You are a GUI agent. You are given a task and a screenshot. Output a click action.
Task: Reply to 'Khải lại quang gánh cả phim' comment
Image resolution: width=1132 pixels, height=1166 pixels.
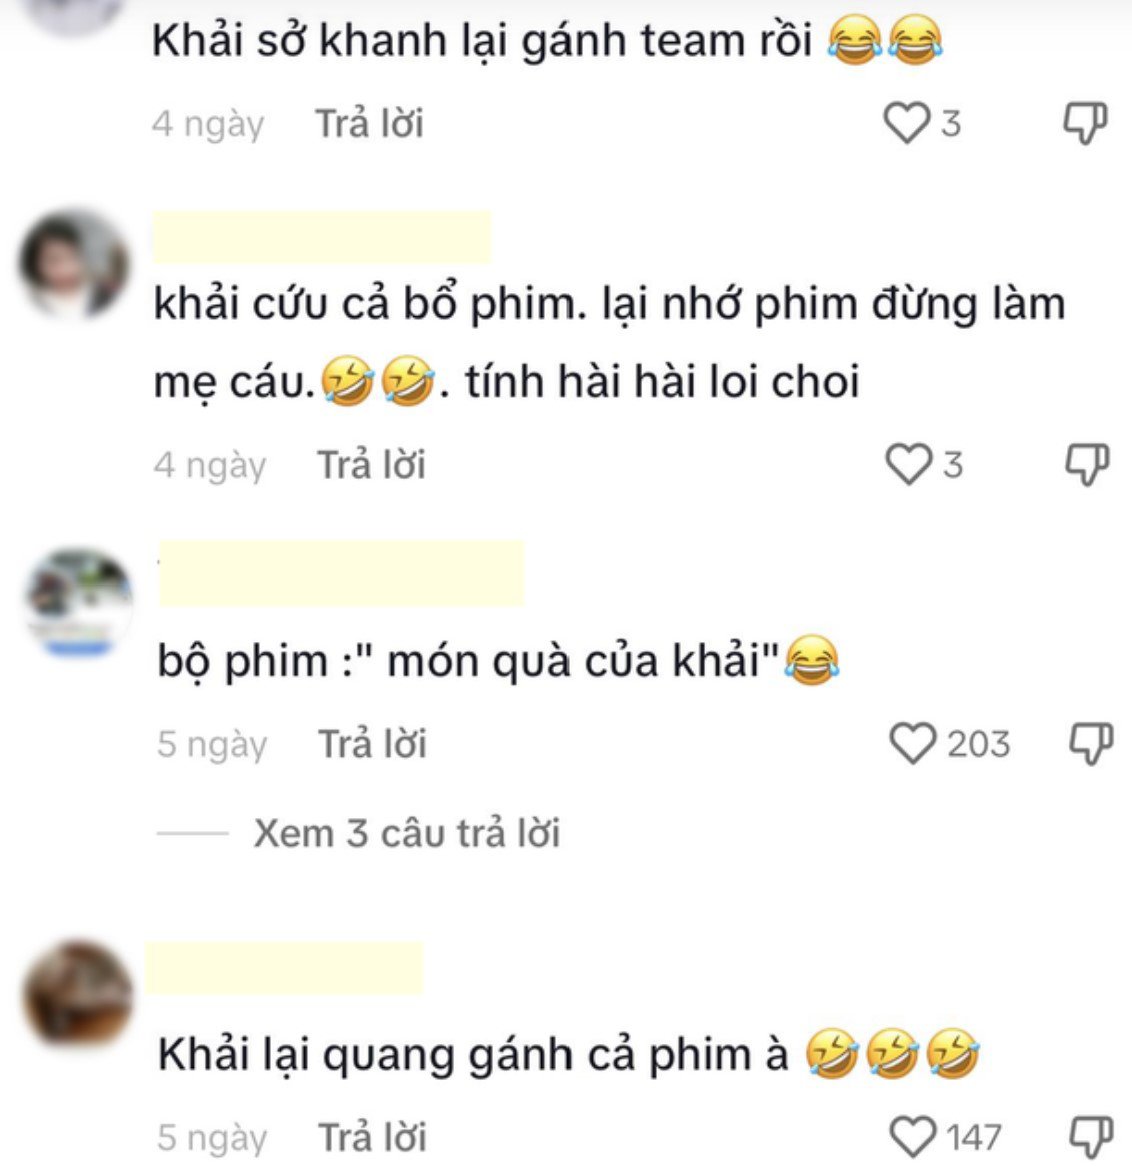point(373,1138)
